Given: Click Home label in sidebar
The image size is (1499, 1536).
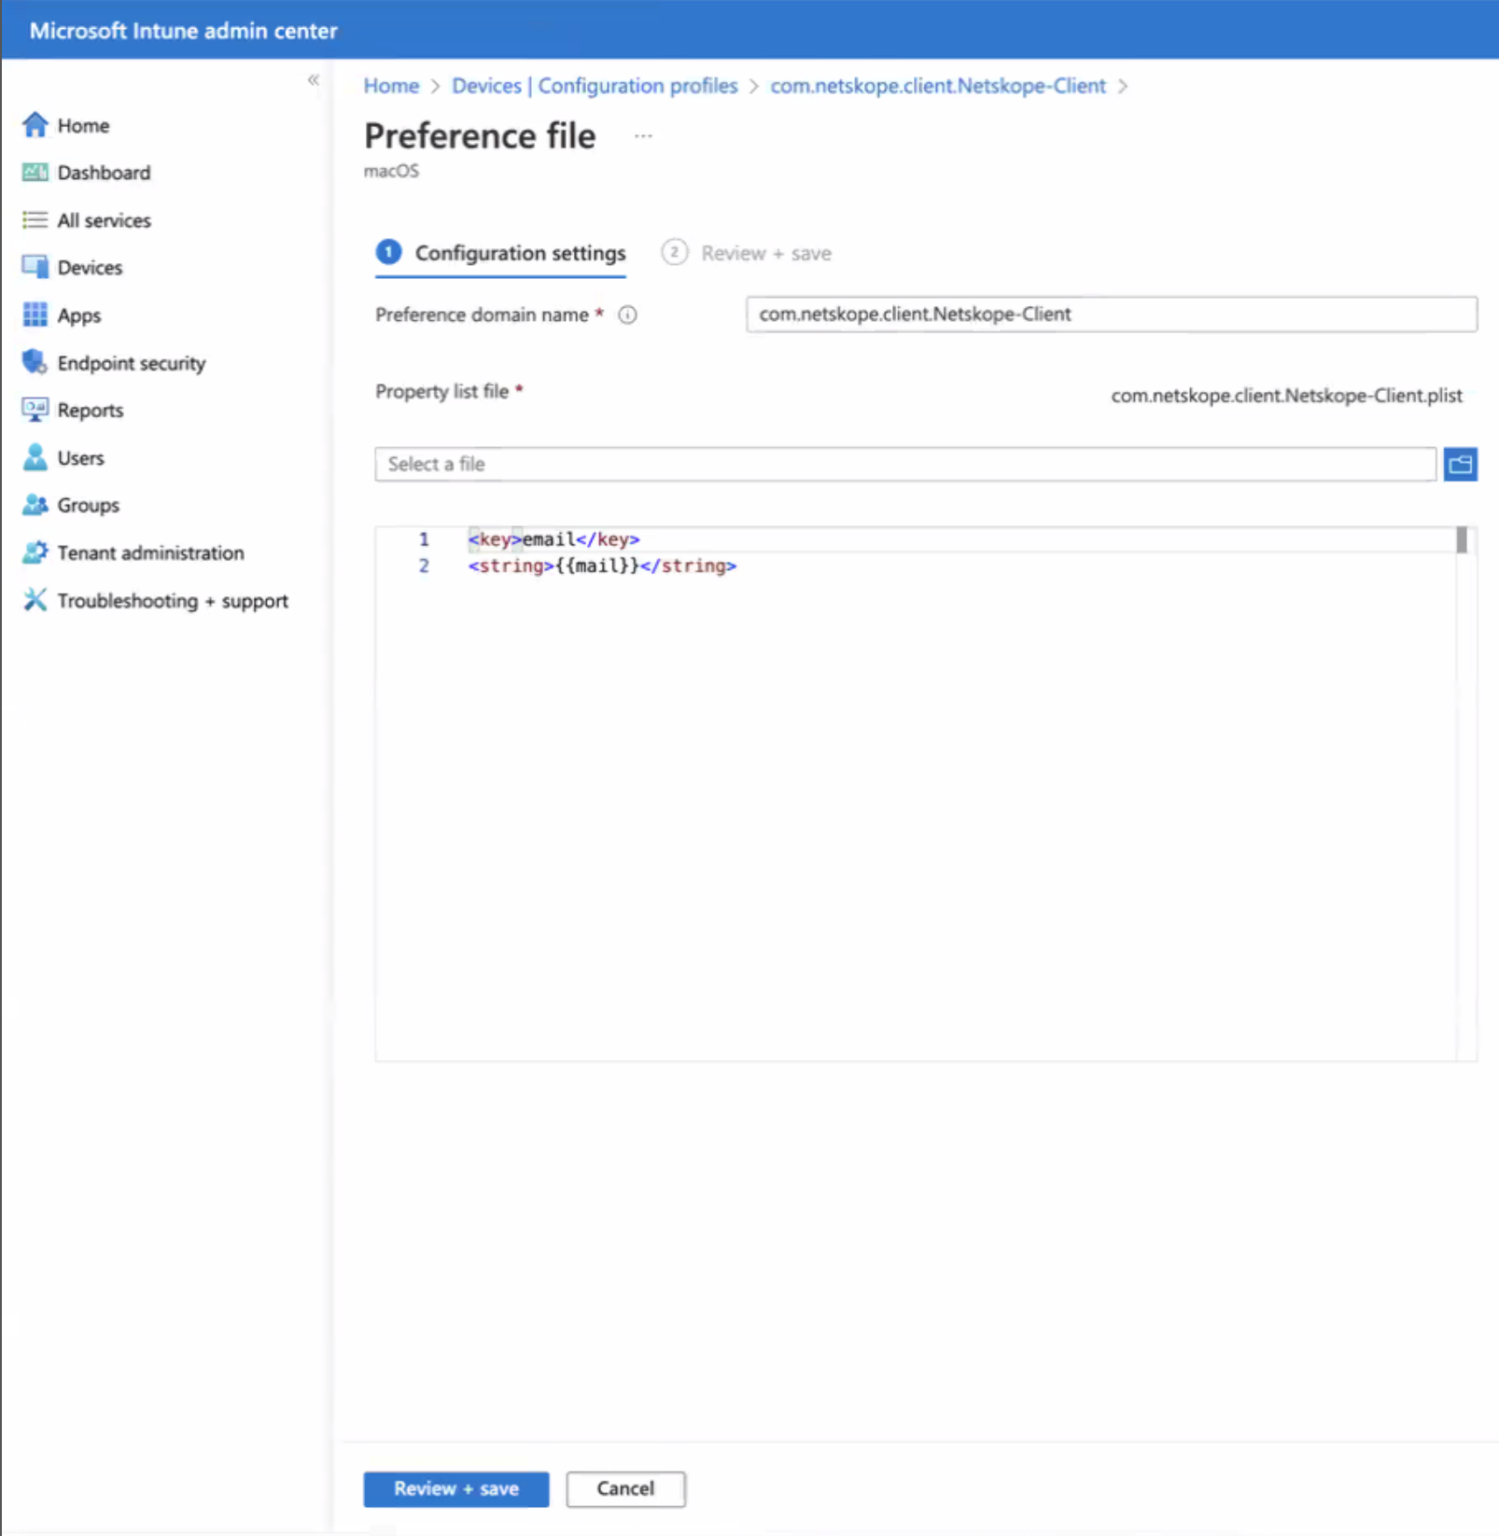Looking at the screenshot, I should (83, 126).
